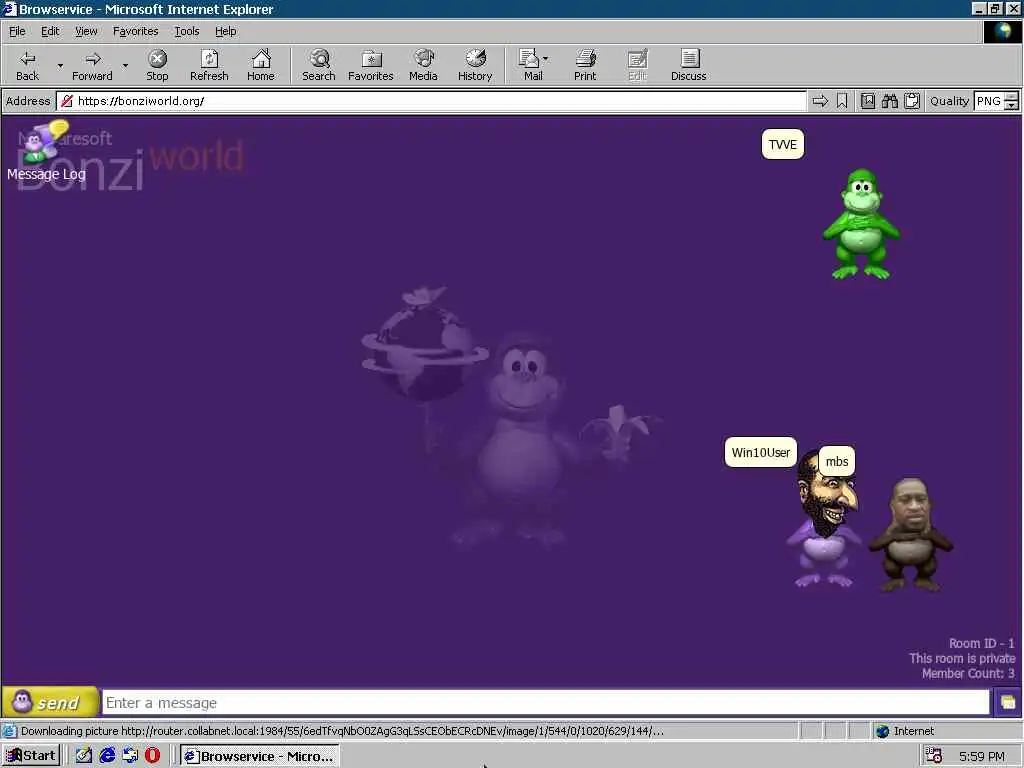
Task: Click the screenshot icon beside the bookmark
Action: (x=868, y=101)
